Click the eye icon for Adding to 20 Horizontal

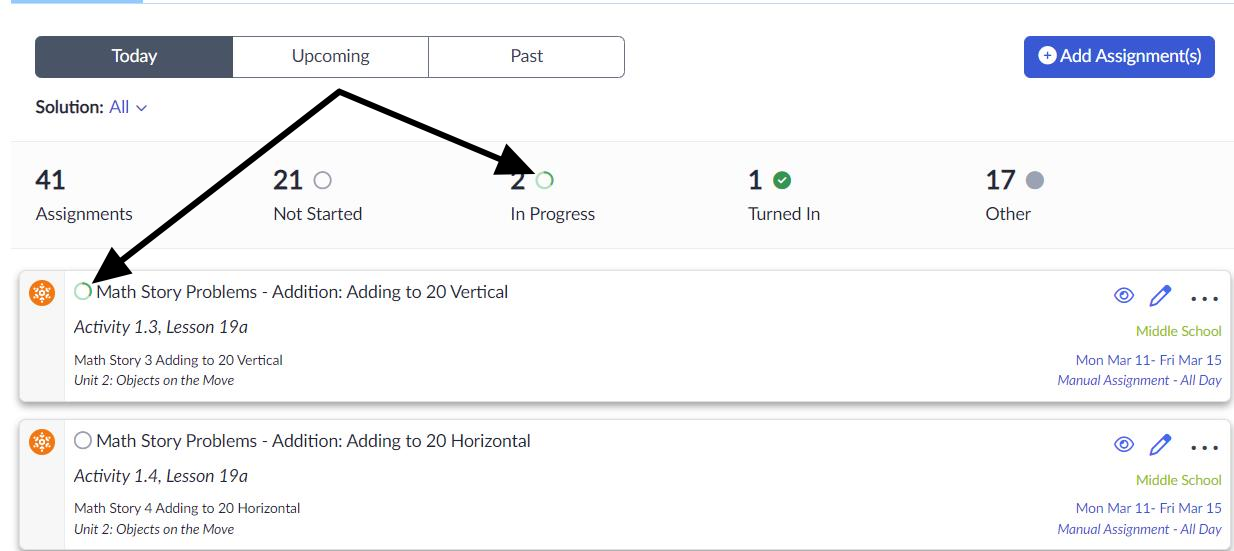[x=1124, y=445]
